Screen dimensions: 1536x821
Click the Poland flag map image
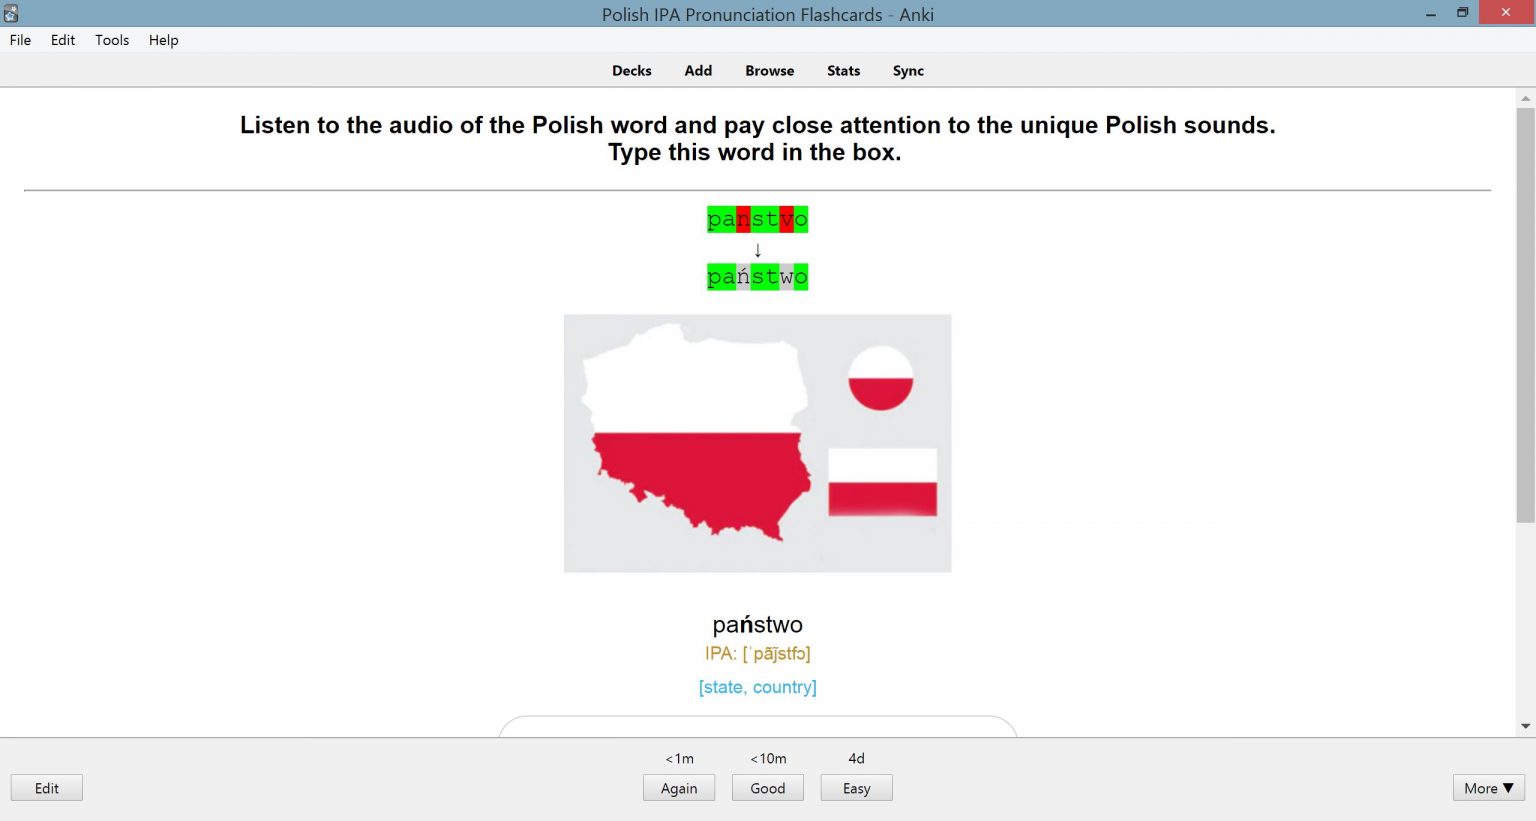coord(757,442)
